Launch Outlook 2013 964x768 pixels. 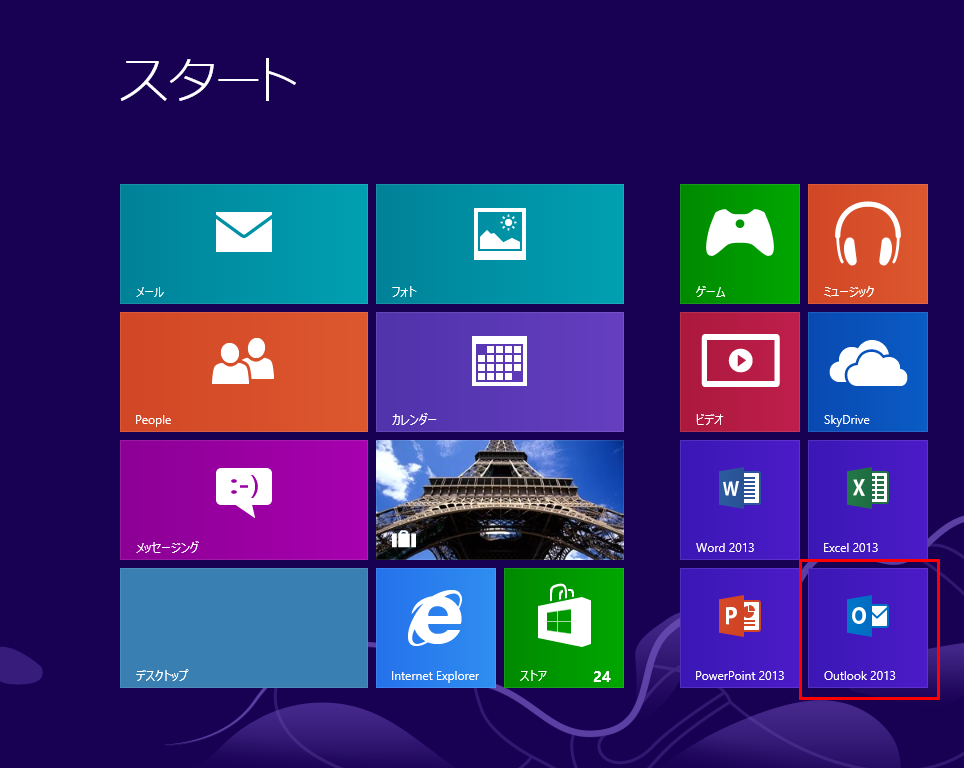pyautogui.click(x=867, y=628)
